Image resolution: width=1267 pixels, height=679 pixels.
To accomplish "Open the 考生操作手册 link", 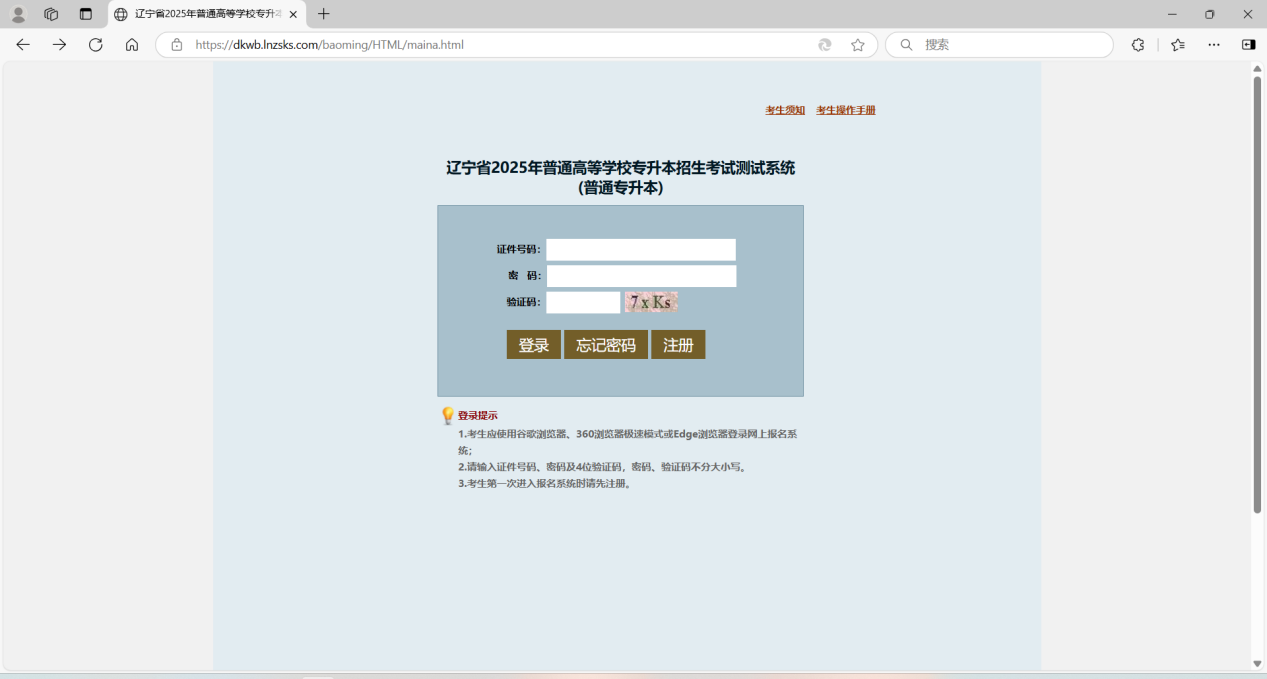I will click(845, 110).
